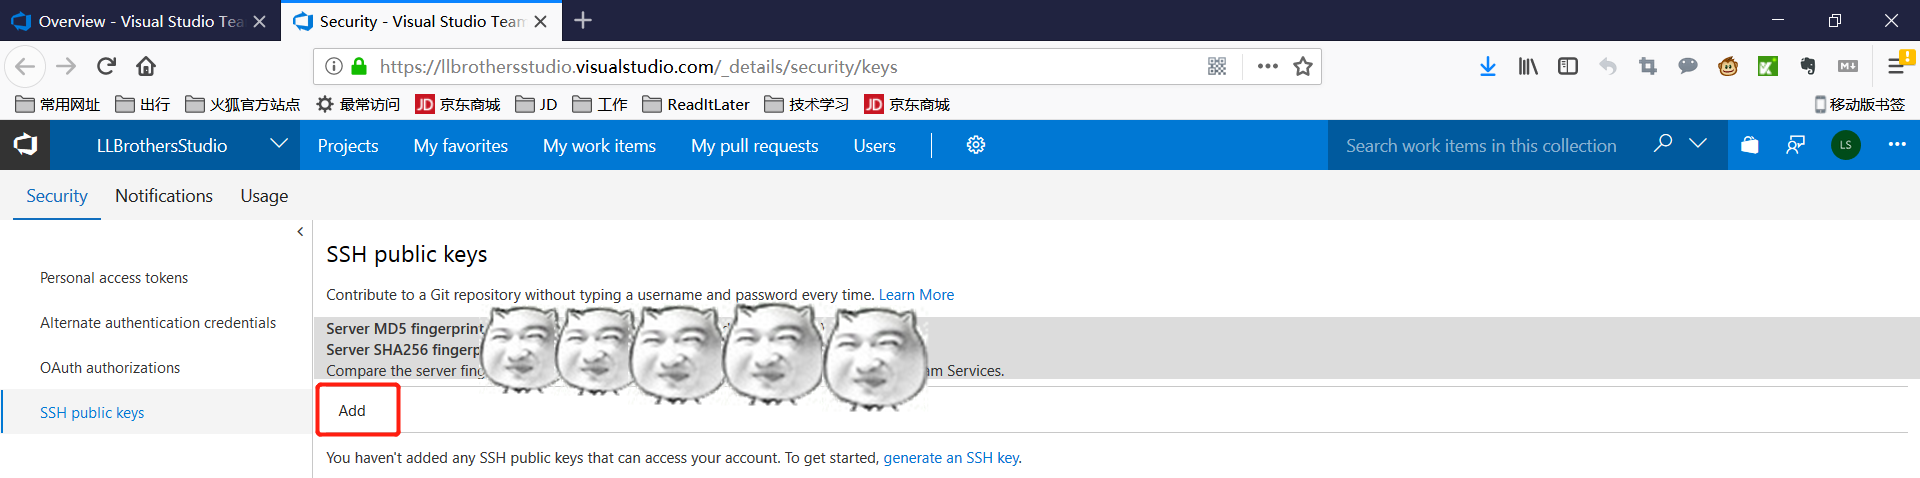Expand the search options chevron

pos(1698,144)
